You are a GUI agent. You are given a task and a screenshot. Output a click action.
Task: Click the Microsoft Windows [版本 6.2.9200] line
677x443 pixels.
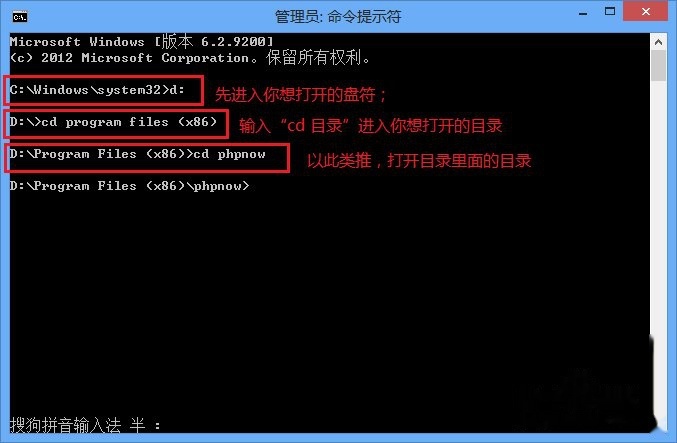click(x=142, y=41)
